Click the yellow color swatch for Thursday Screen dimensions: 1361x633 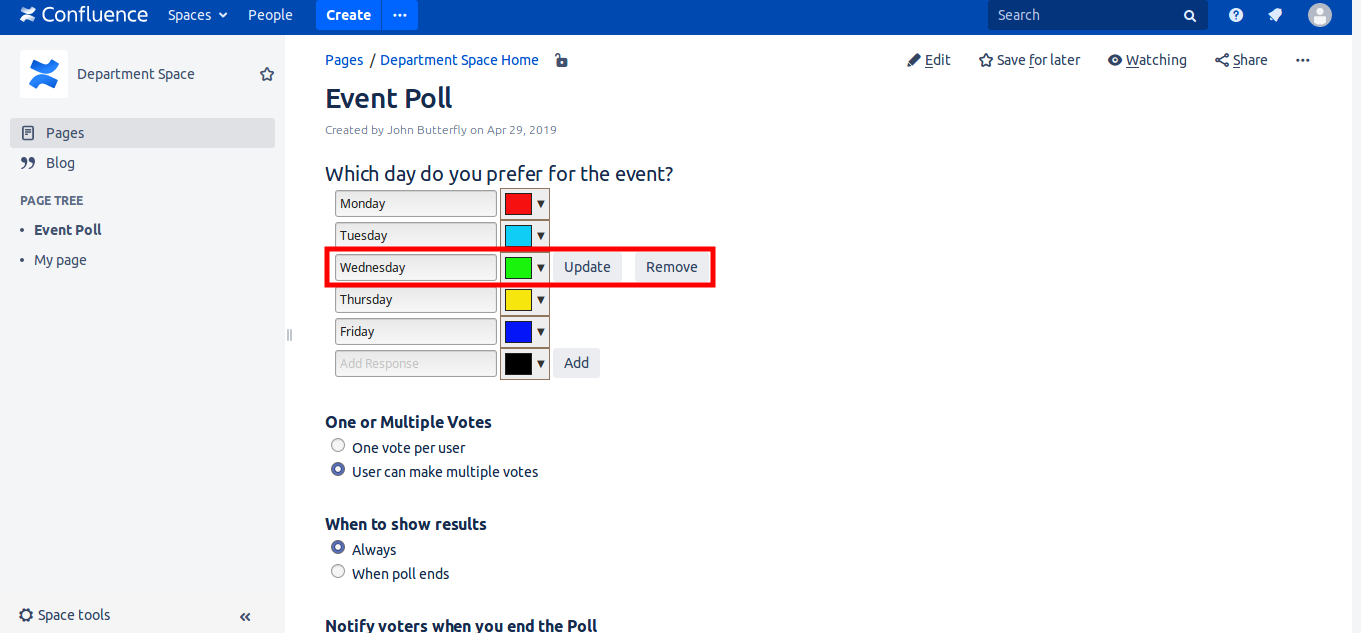pyautogui.click(x=518, y=300)
